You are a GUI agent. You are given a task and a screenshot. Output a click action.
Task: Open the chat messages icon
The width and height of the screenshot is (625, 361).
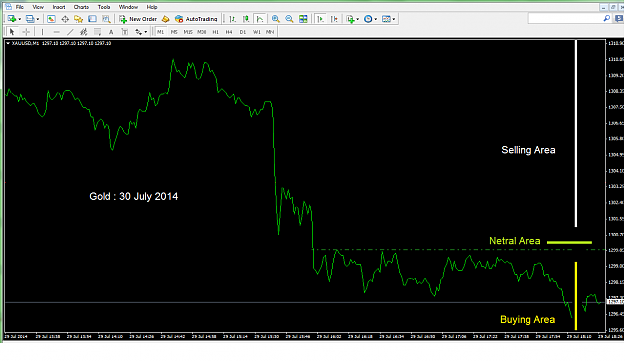point(619,18)
